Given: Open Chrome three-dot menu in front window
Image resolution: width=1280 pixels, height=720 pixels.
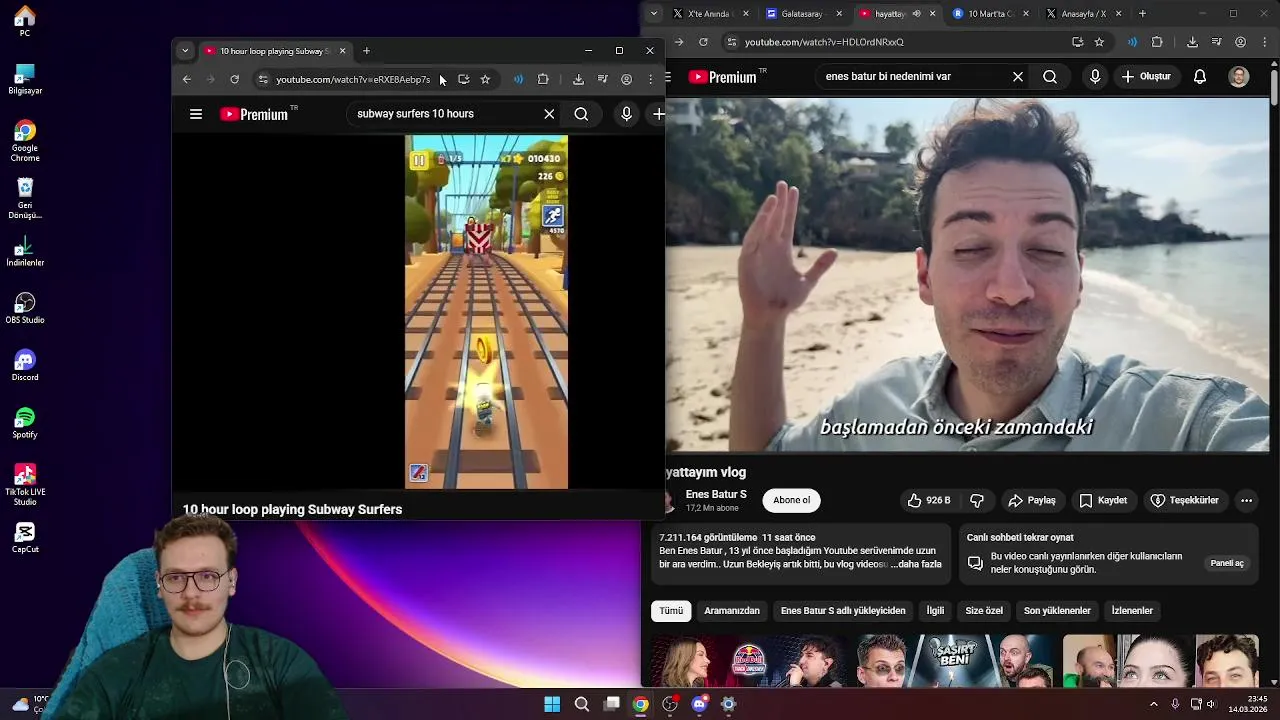Looking at the screenshot, I should coord(651,79).
